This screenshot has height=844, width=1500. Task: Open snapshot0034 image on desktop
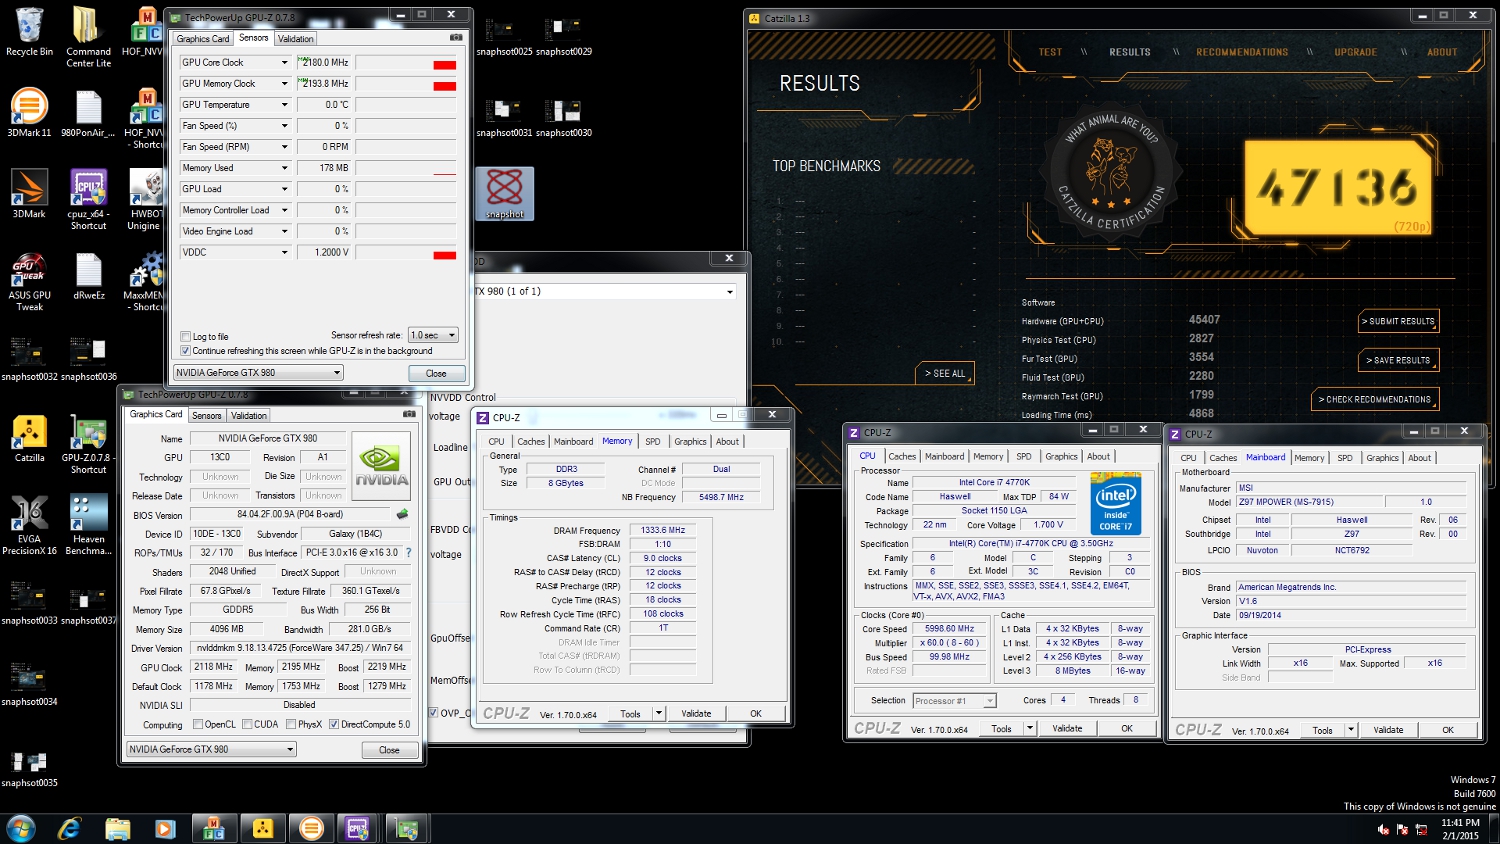(x=29, y=682)
